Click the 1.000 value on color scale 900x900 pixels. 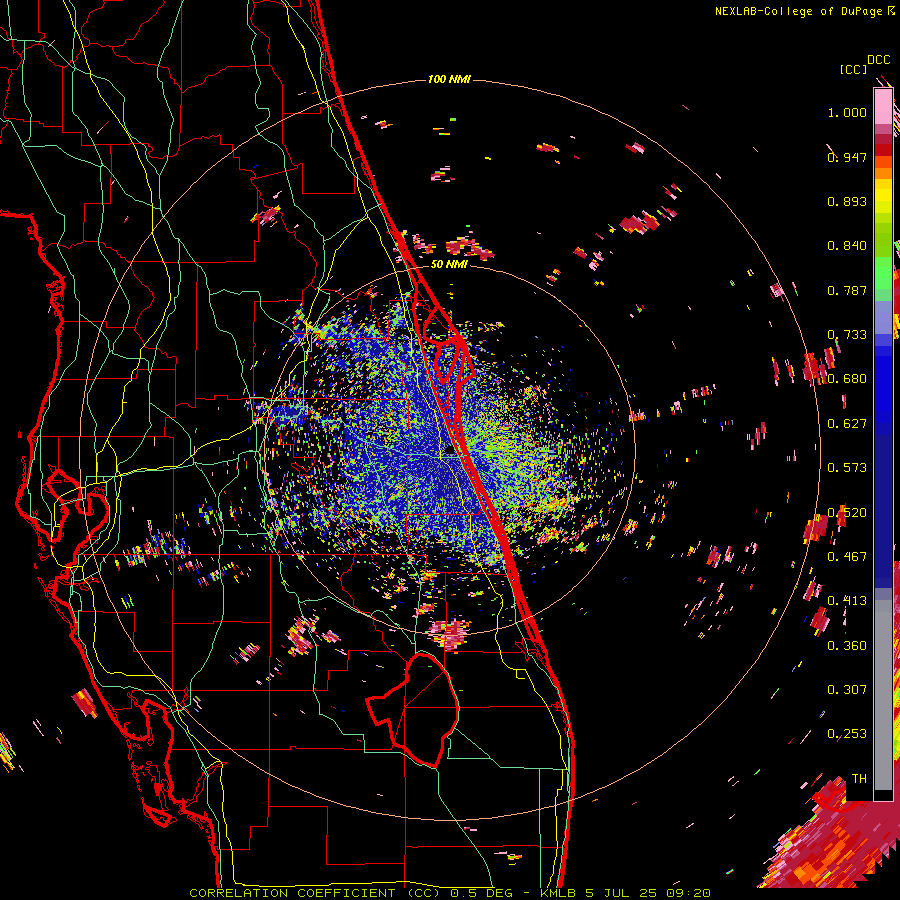(847, 112)
